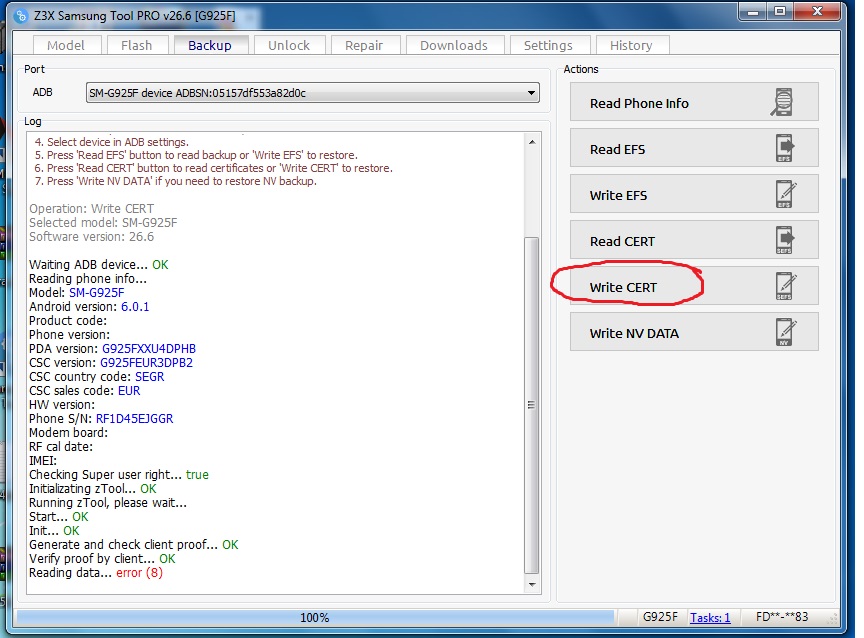
Task: Click 'Generate and check client proof... OK' line
Action: coord(133,545)
